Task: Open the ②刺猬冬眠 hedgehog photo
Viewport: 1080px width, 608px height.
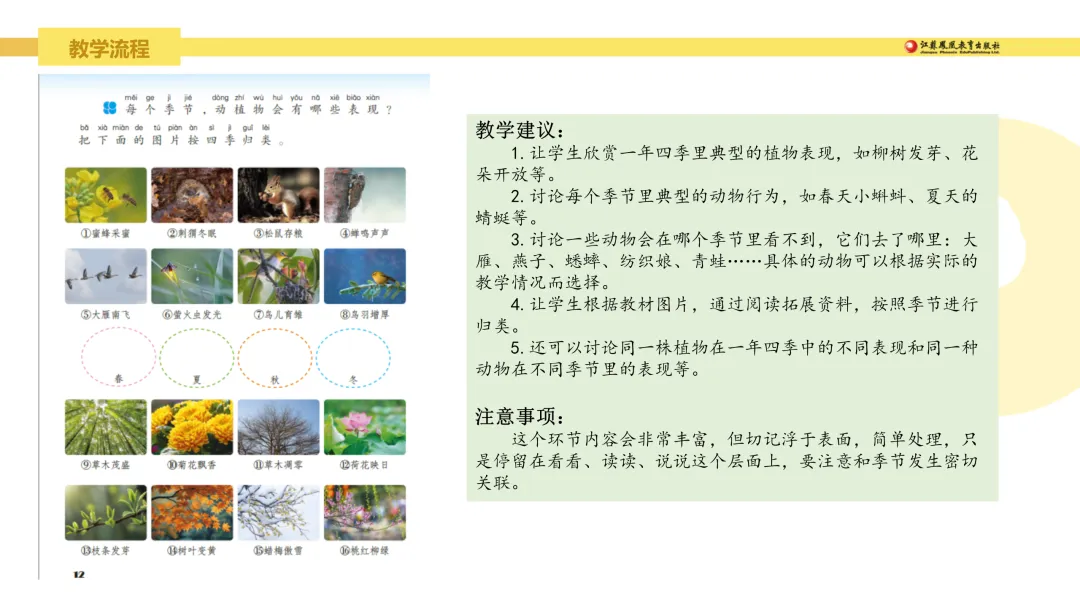Action: tap(192, 195)
